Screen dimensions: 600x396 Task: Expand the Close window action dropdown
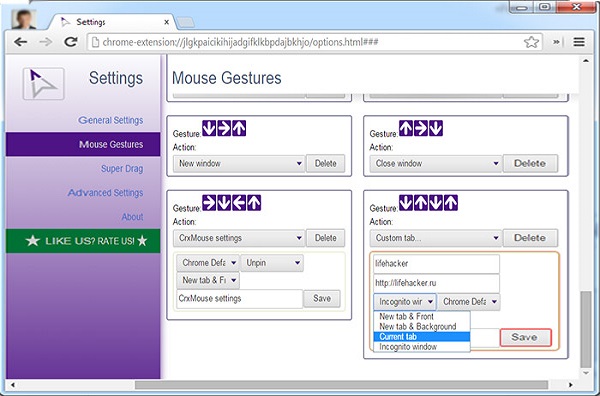(x=435, y=163)
